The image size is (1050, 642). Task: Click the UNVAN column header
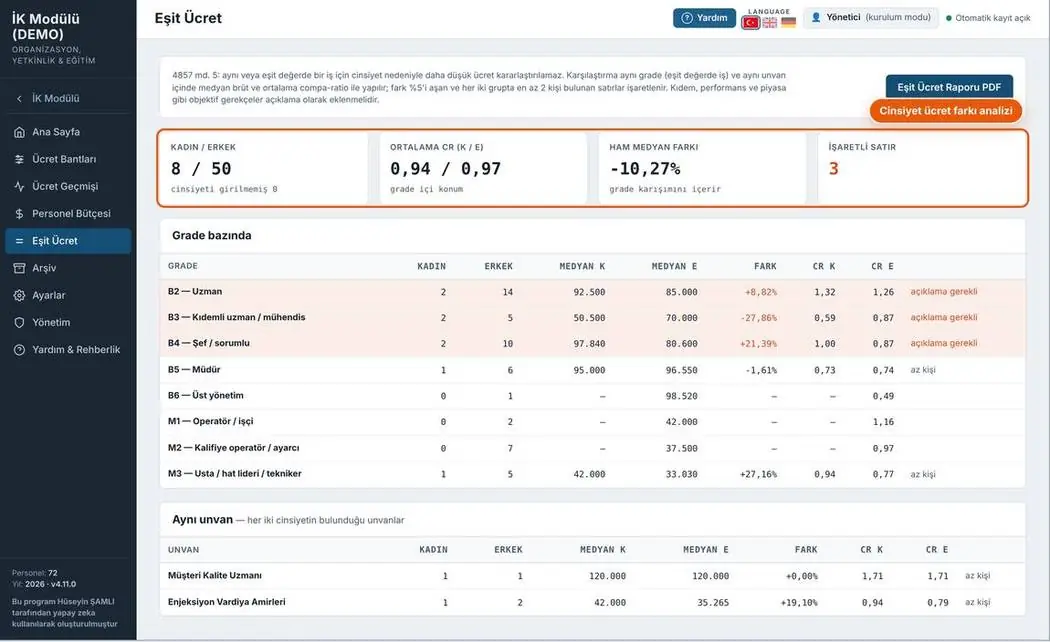pyautogui.click(x=183, y=550)
